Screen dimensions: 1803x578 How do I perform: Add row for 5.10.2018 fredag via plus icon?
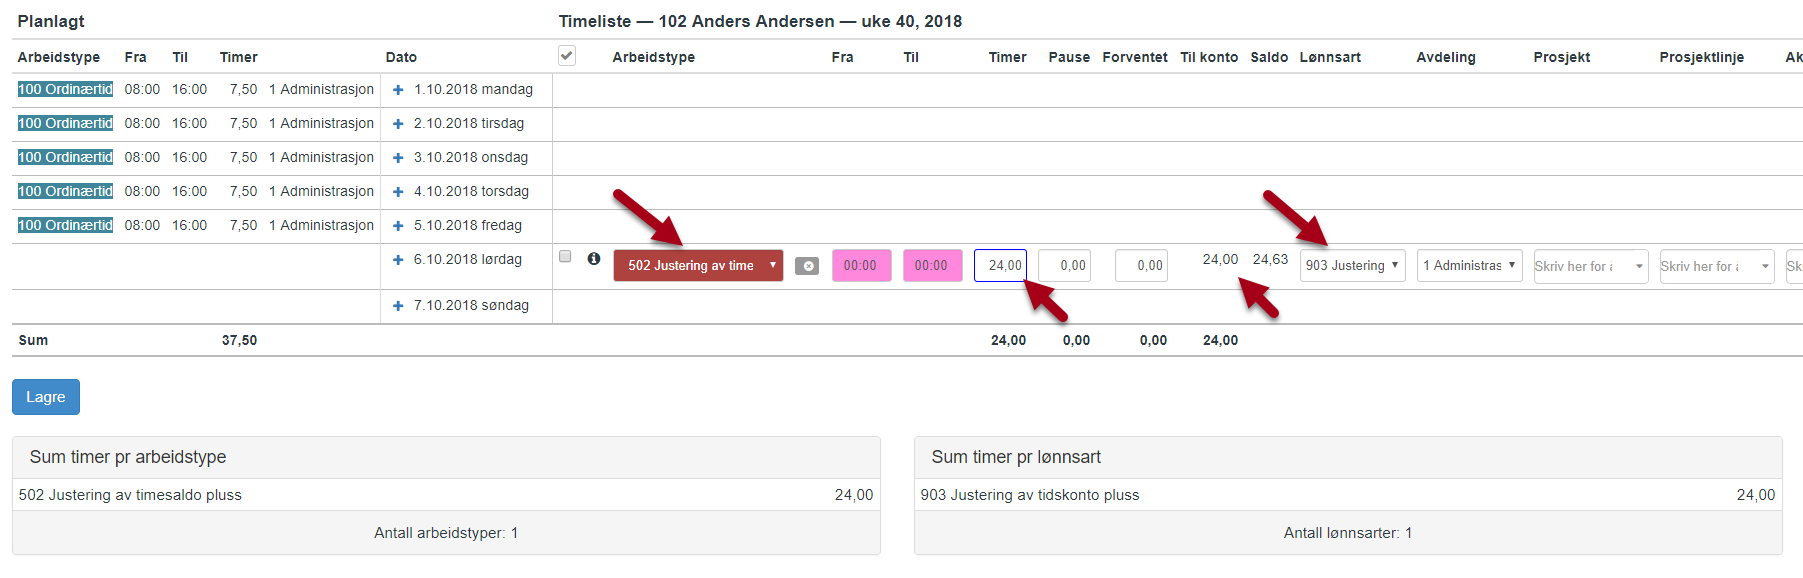[398, 226]
